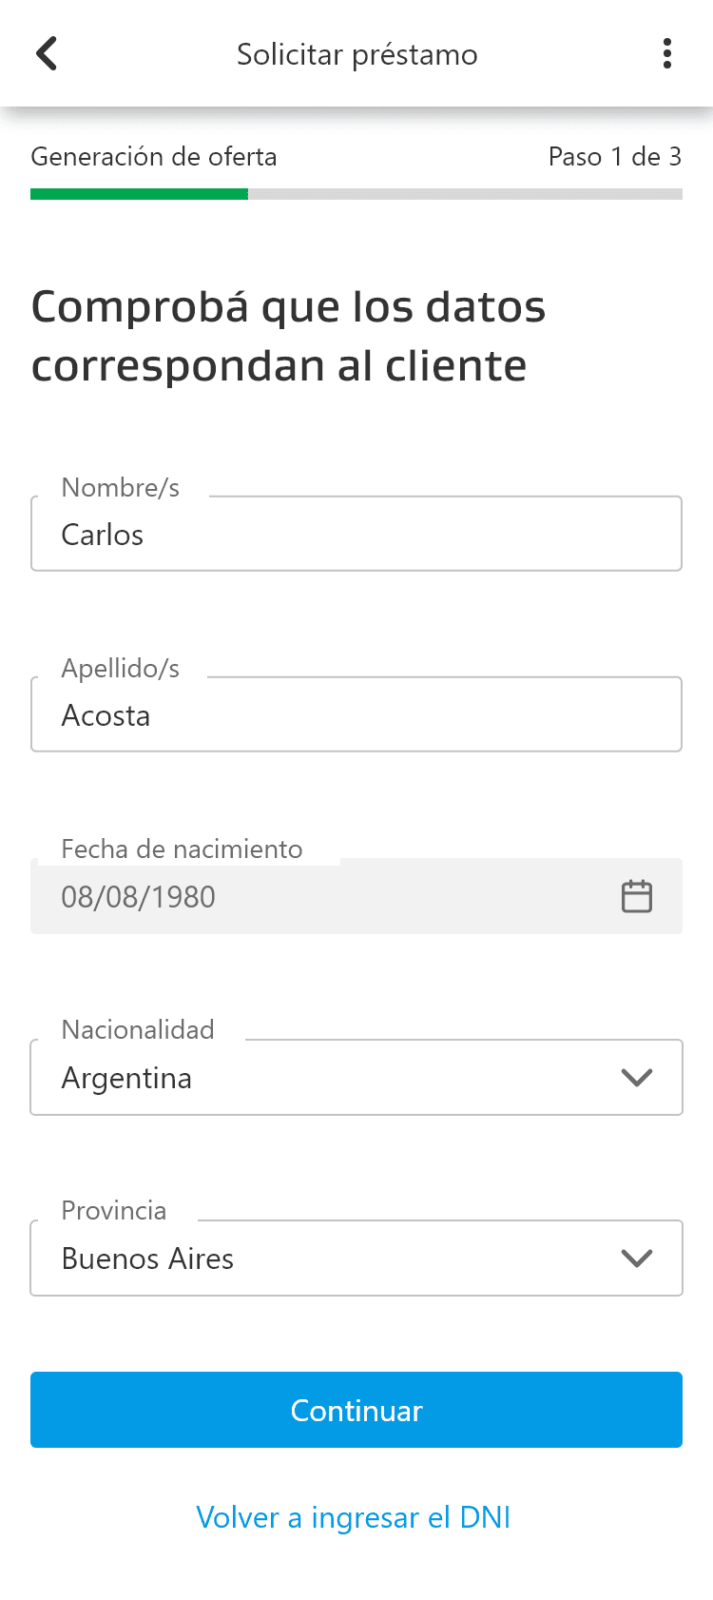This screenshot has height=1600, width=713.
Task: Focus the Nombre/s field containing Carlos
Action: point(356,533)
